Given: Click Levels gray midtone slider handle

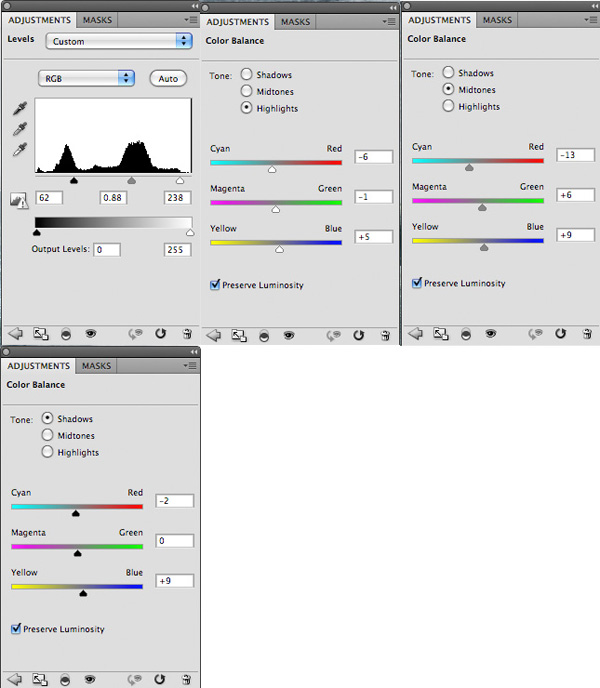Looking at the screenshot, I should click(x=131, y=180).
